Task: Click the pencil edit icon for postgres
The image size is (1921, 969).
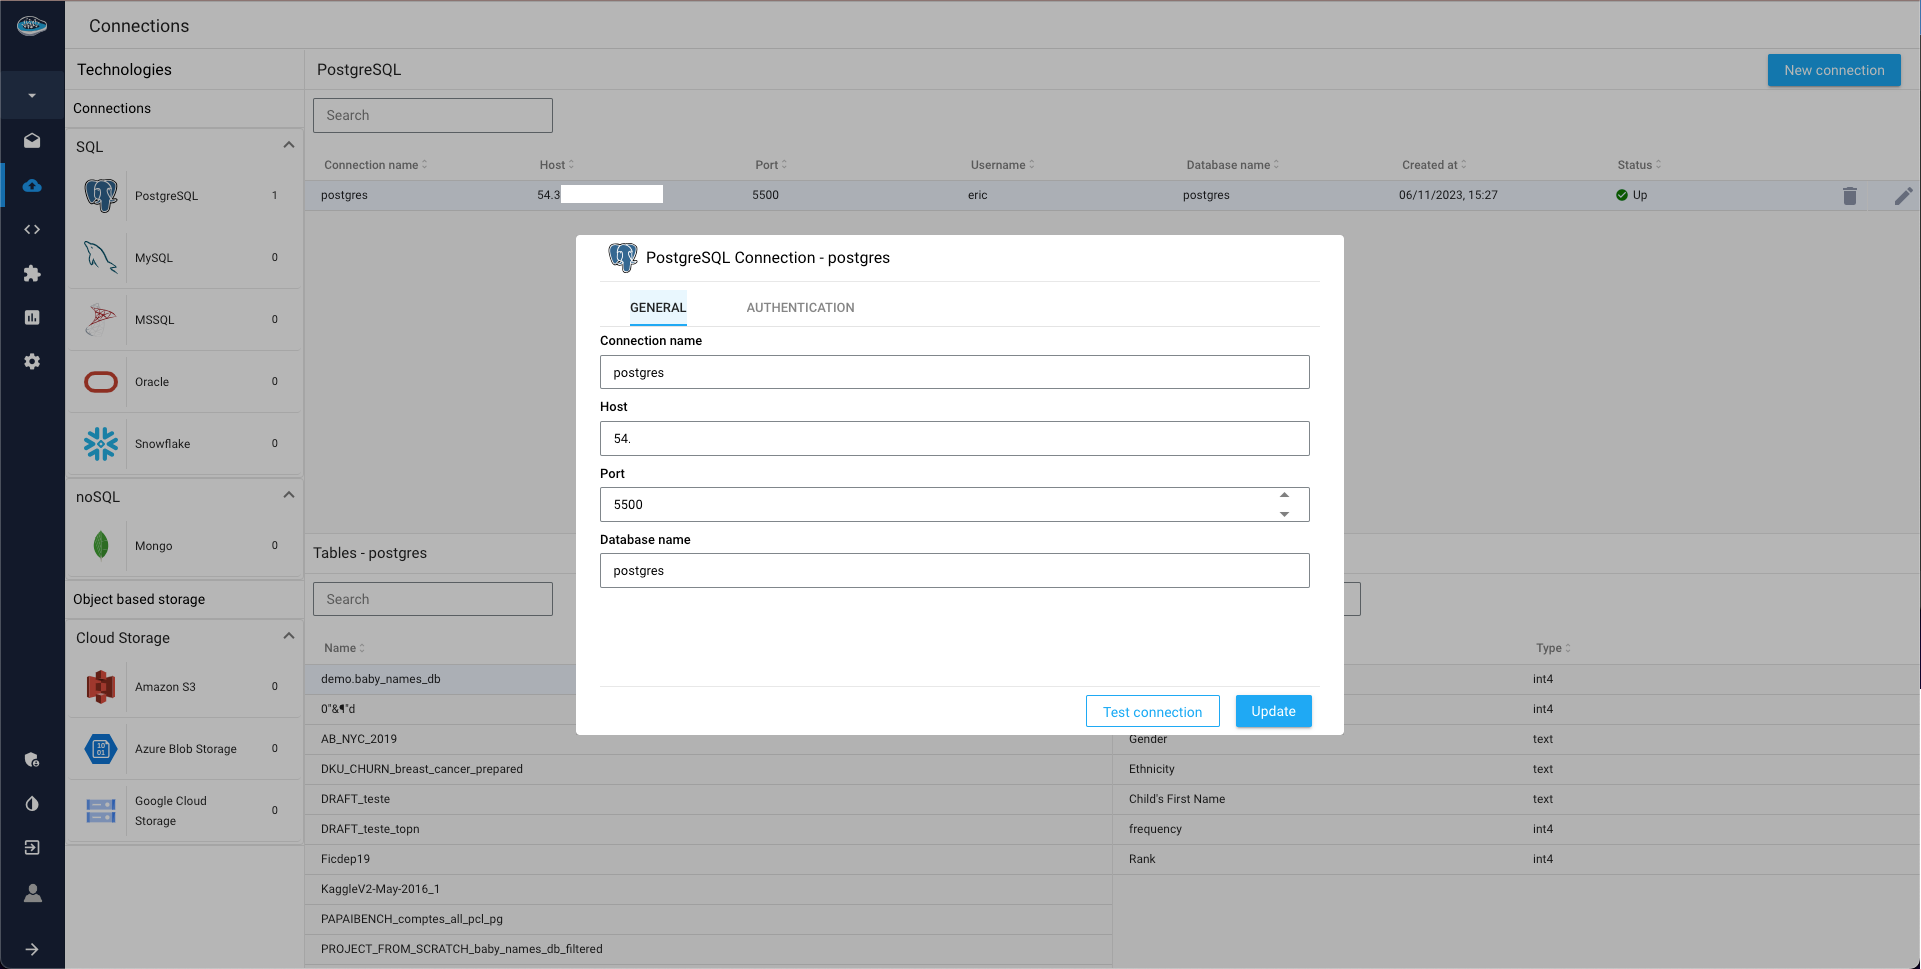Action: coord(1902,196)
